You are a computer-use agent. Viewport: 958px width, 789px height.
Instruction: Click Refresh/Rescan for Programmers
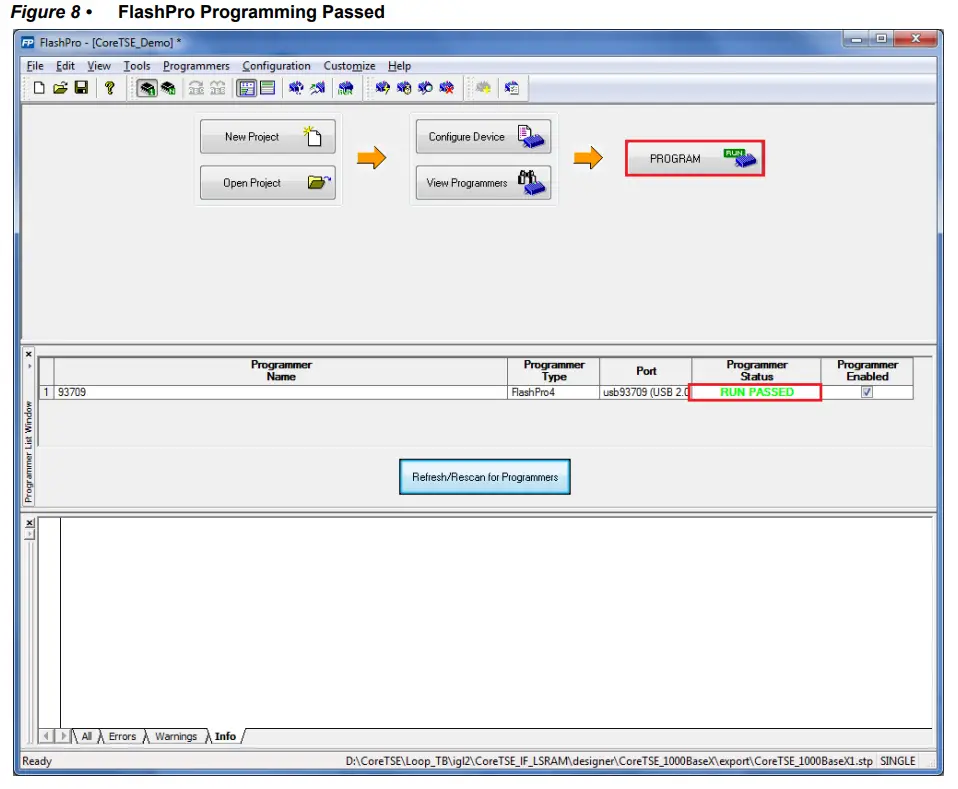484,476
